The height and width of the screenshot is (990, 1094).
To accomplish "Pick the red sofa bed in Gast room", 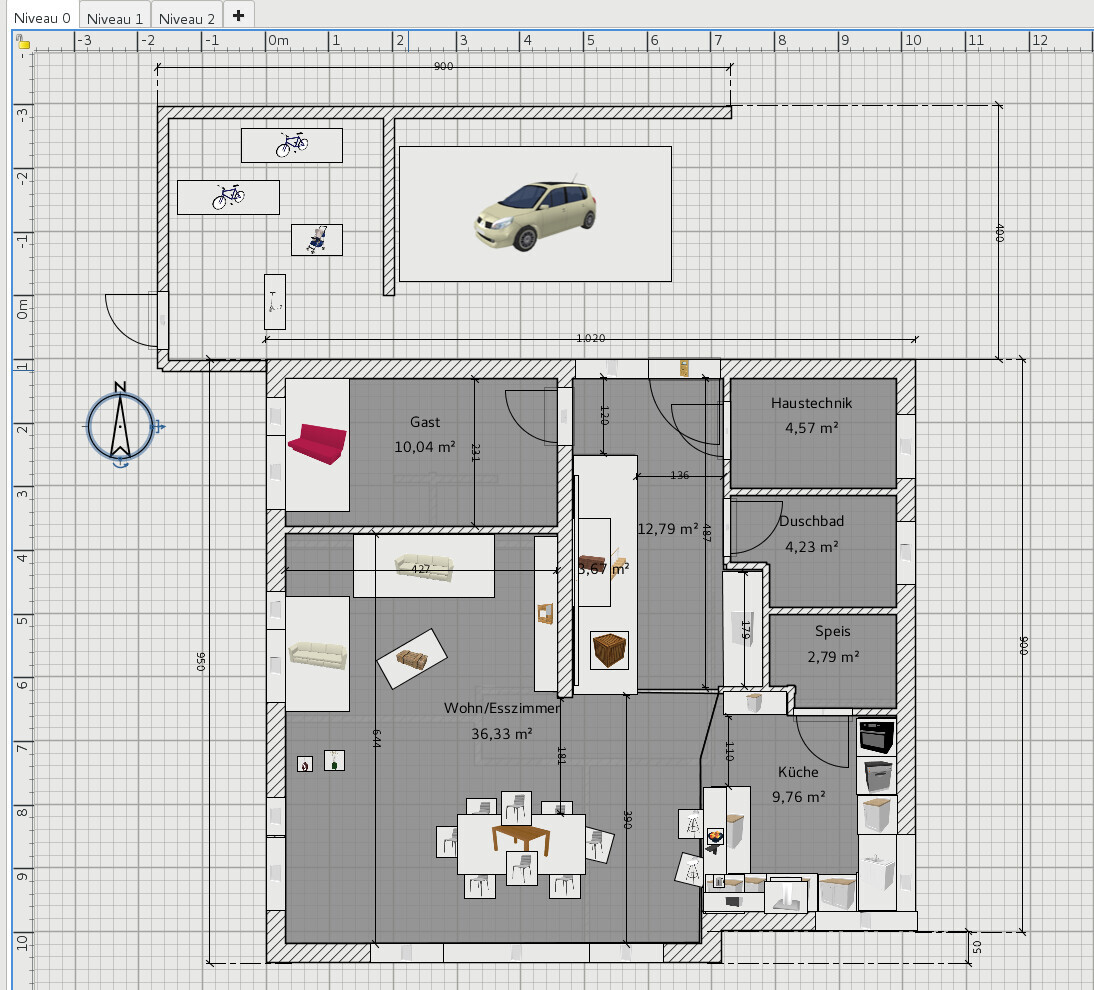I will [317, 445].
